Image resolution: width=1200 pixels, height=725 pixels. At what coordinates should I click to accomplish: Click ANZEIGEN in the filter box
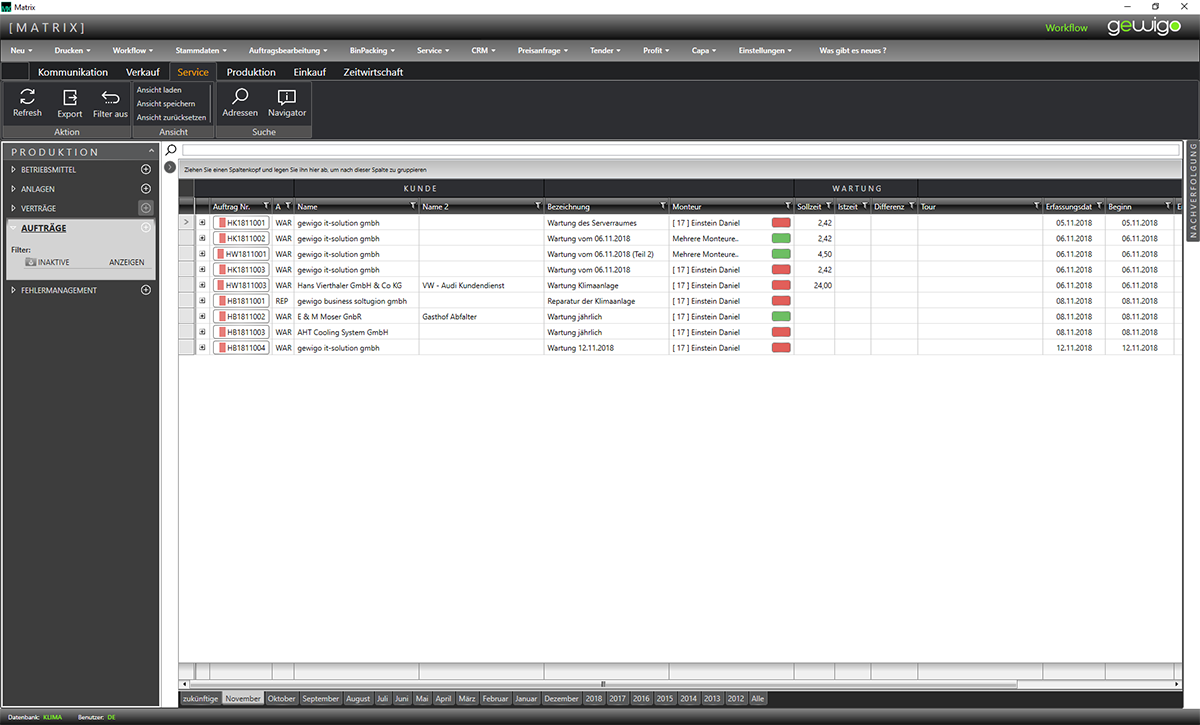pyautogui.click(x=126, y=262)
